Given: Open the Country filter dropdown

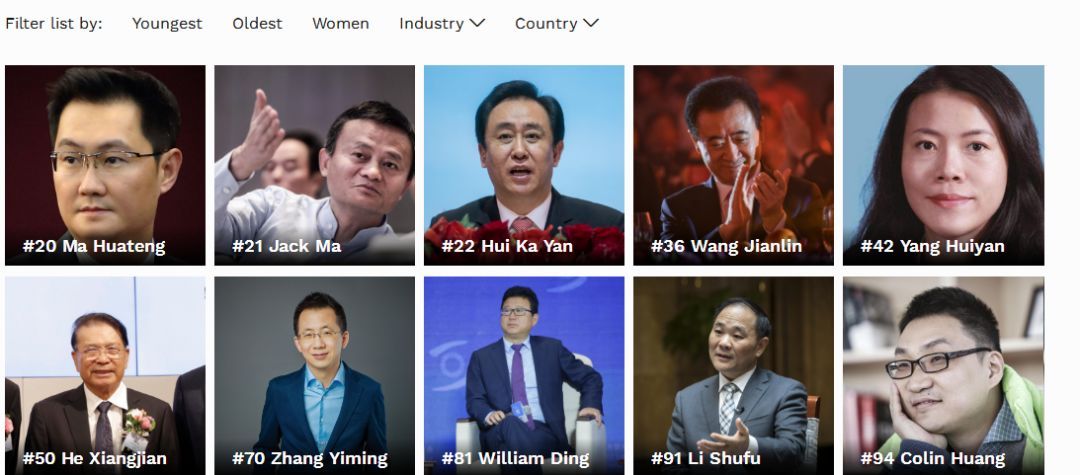Looking at the screenshot, I should [557, 23].
